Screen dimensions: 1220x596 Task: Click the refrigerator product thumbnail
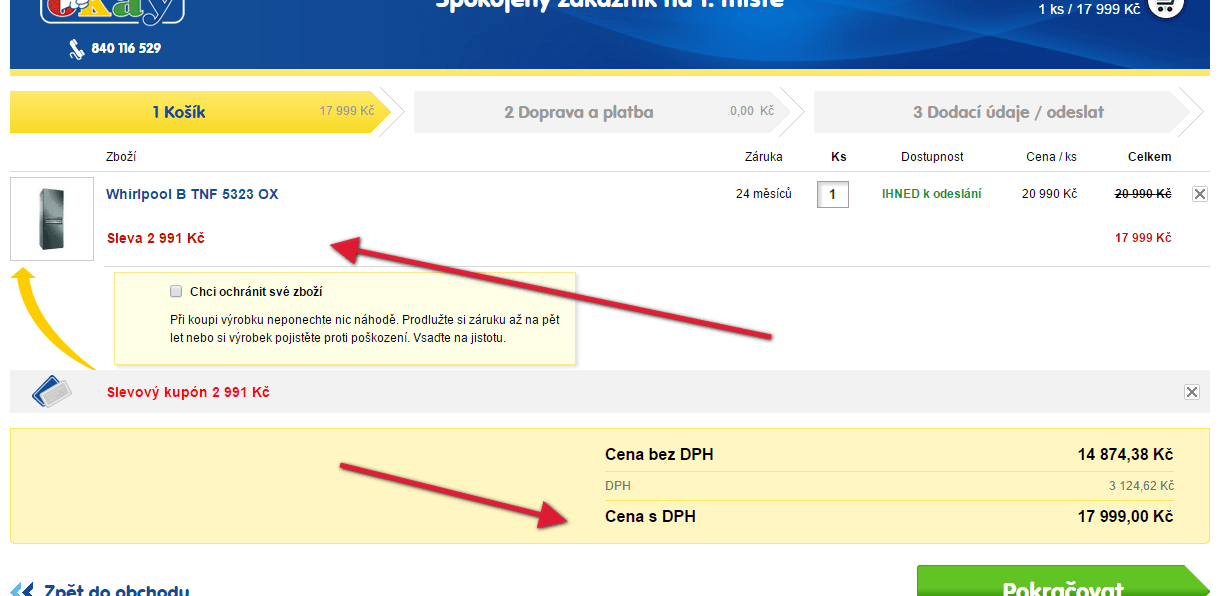click(x=52, y=219)
